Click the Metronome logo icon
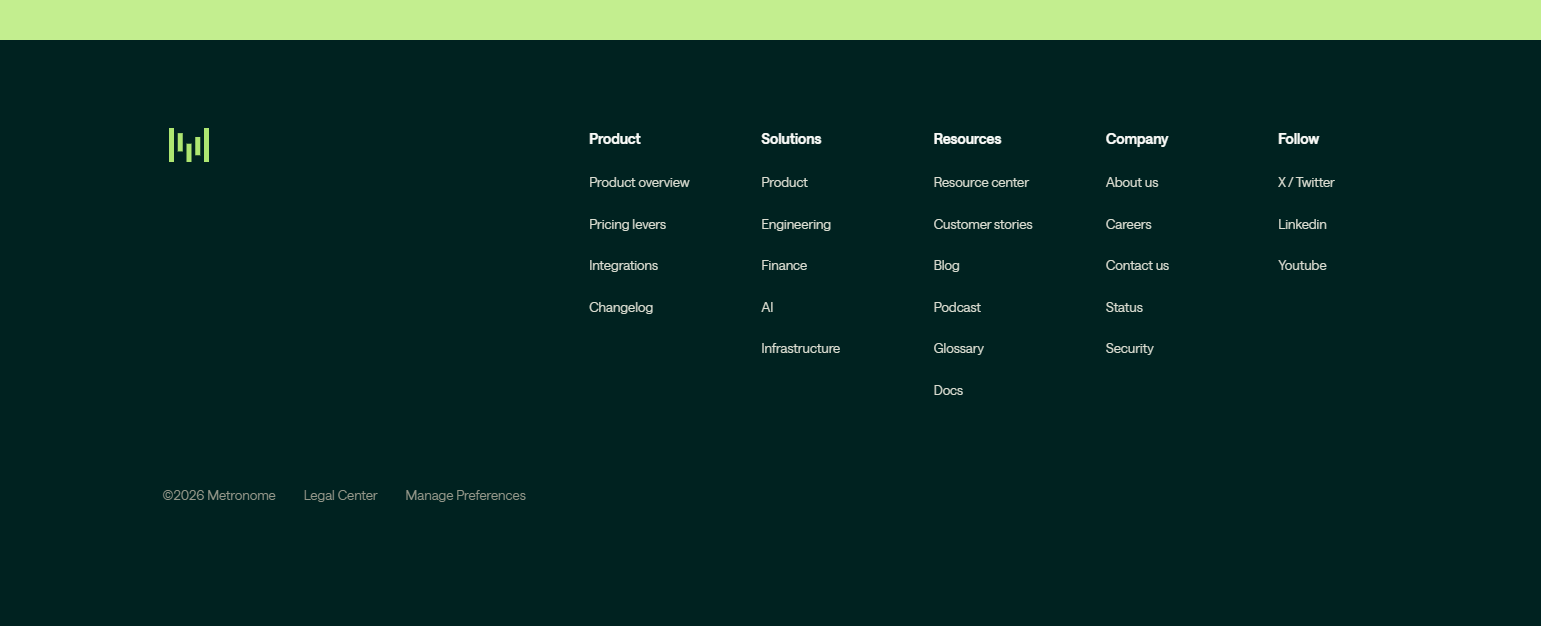This screenshot has height=626, width=1541. [x=189, y=144]
